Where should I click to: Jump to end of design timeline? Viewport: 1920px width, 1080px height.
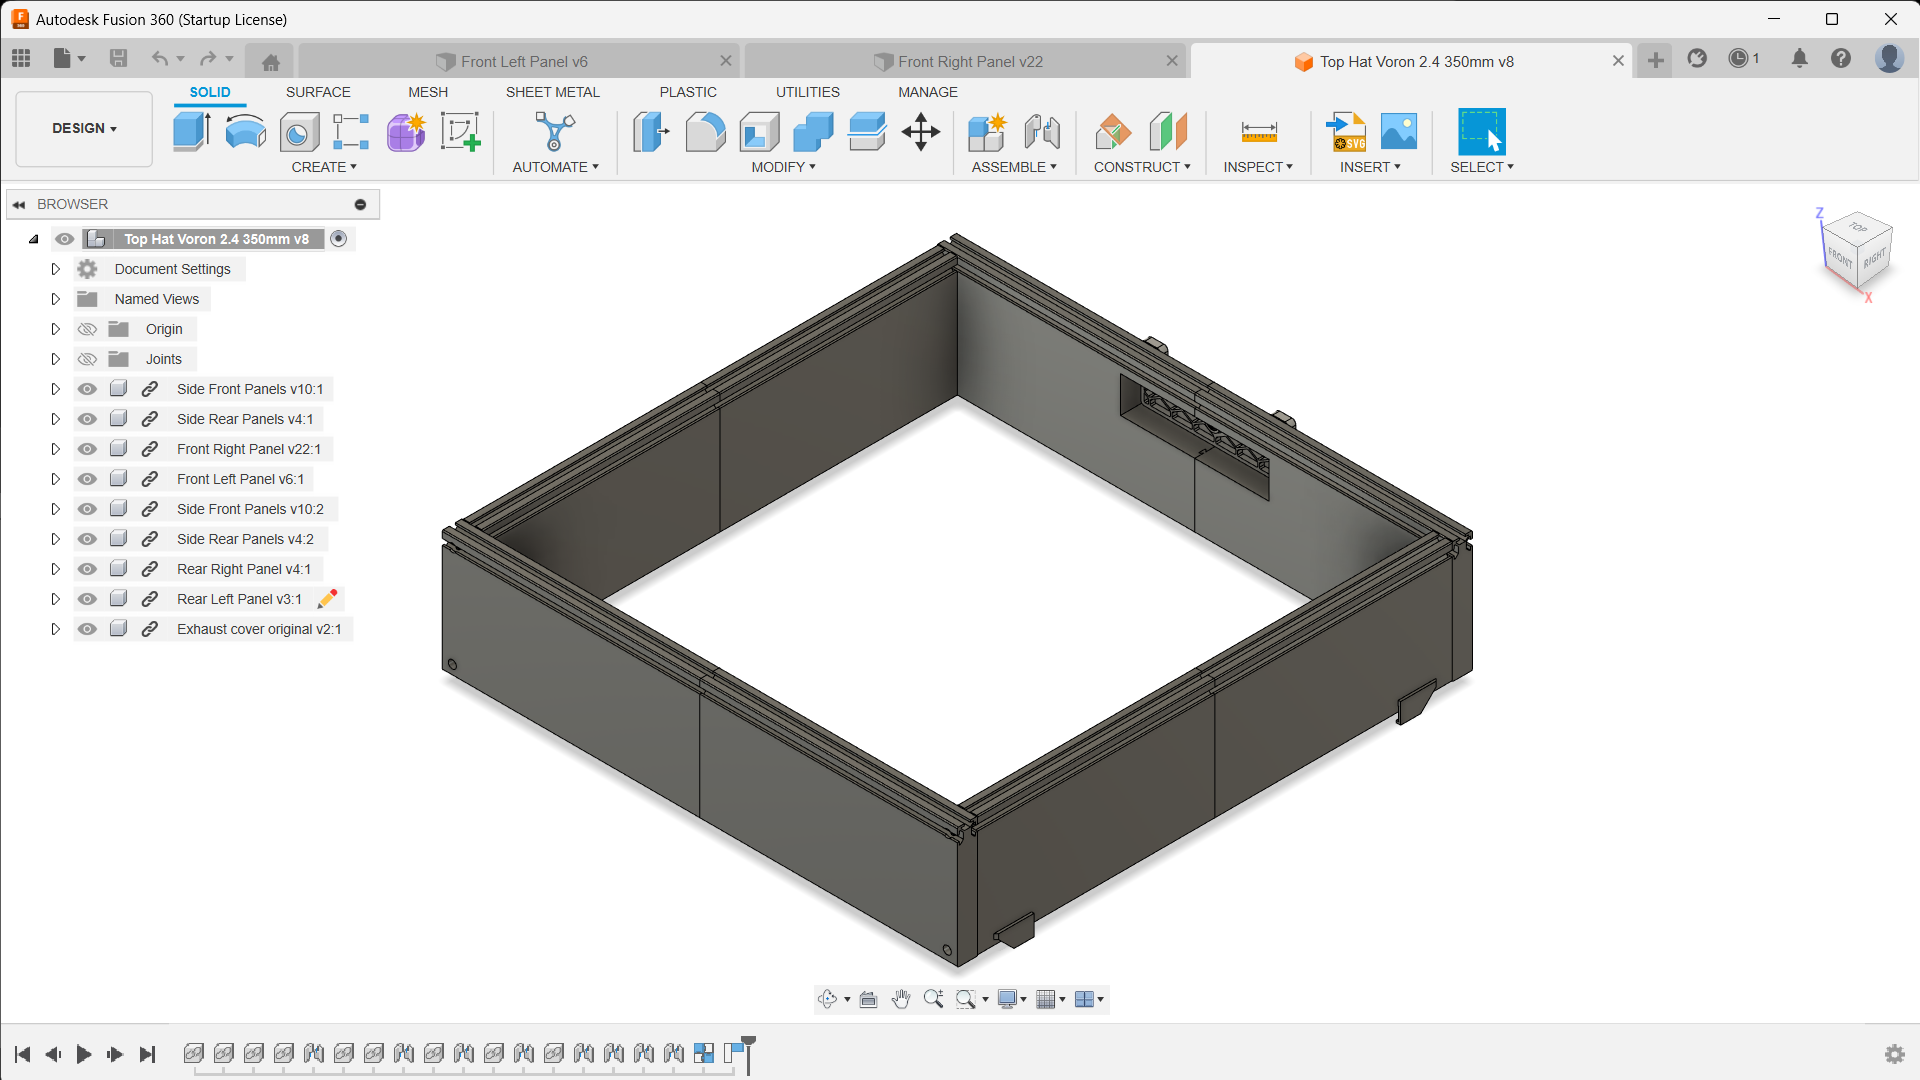point(147,1054)
